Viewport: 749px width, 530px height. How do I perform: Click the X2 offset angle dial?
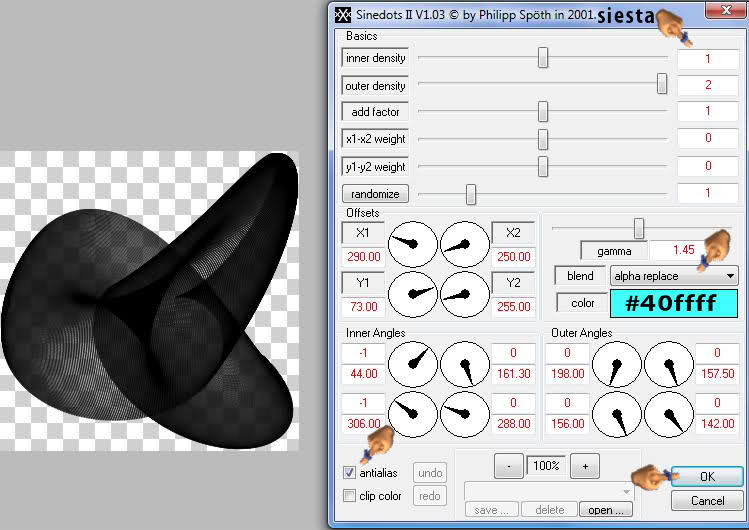(465, 244)
